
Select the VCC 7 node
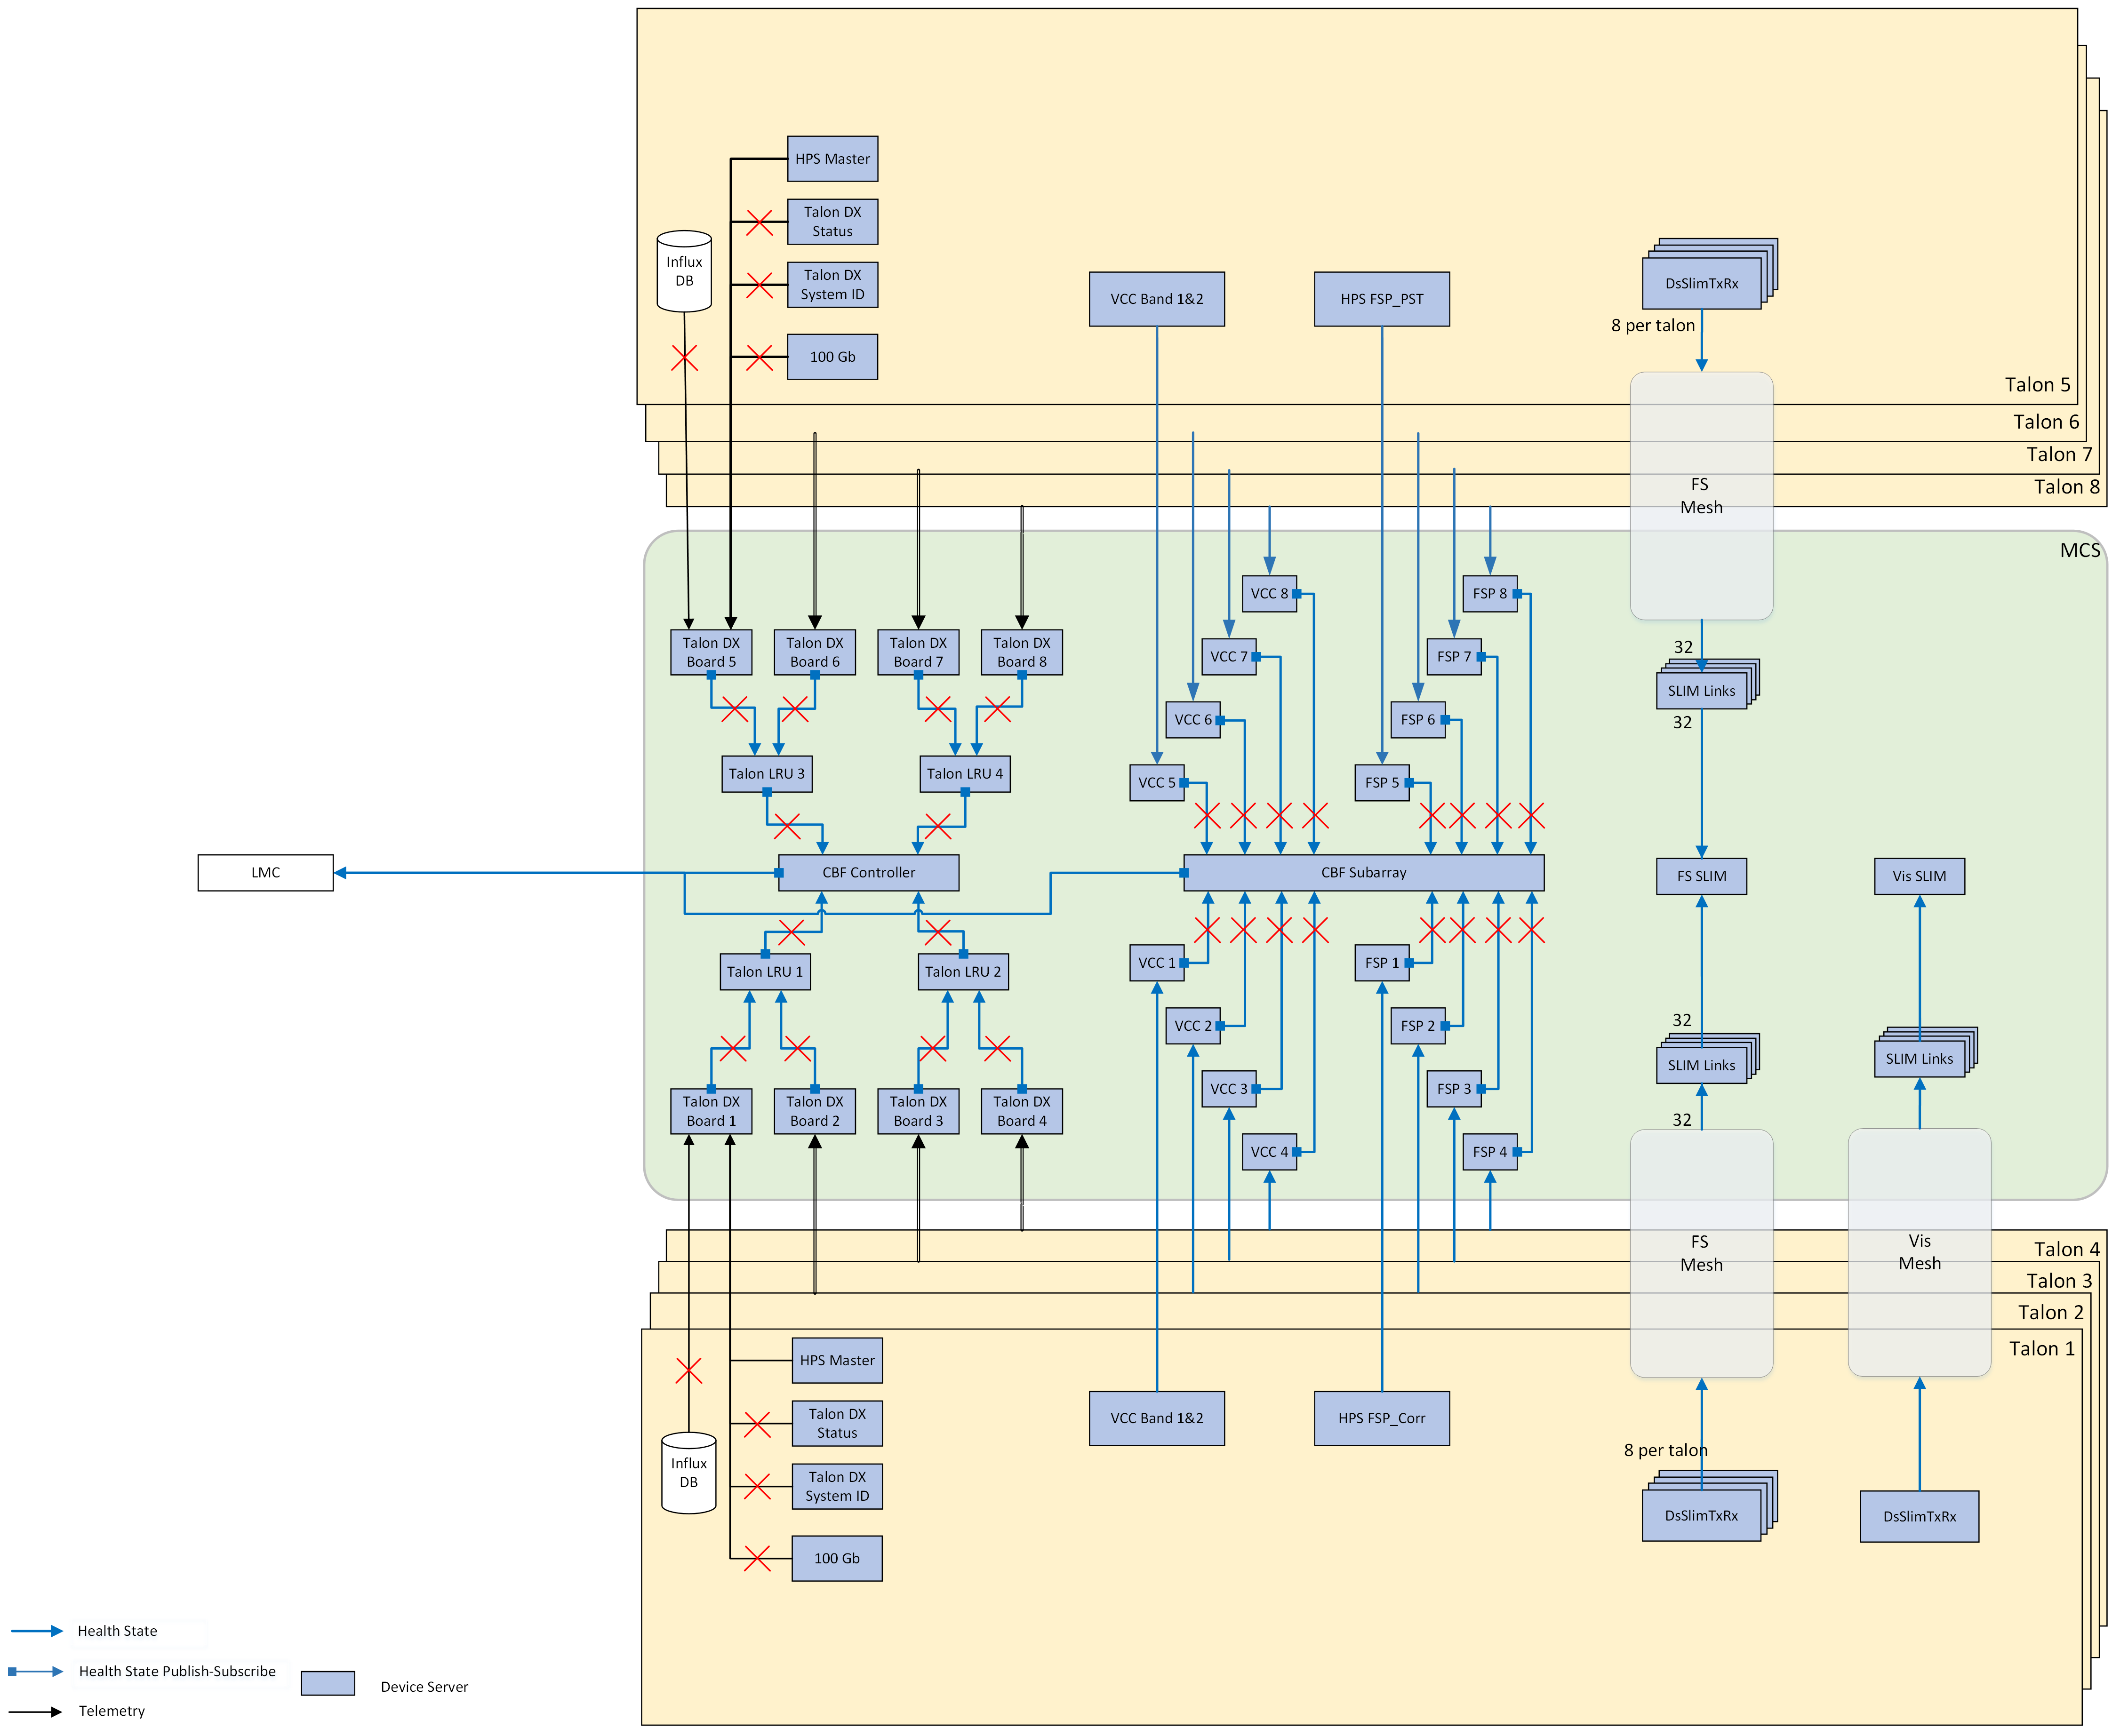[x=1229, y=657]
